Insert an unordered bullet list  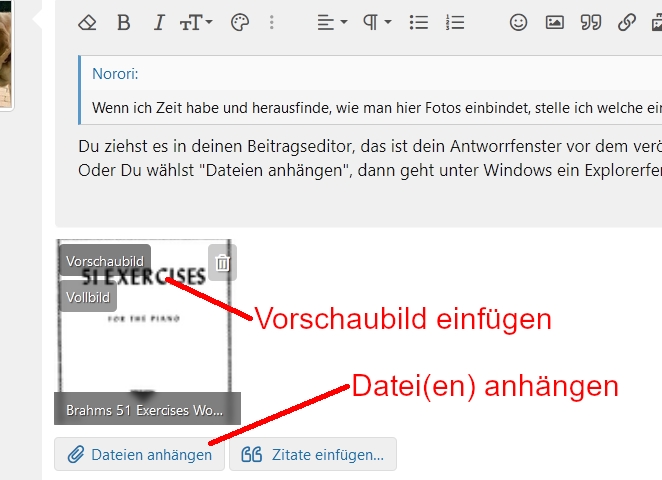tap(419, 22)
